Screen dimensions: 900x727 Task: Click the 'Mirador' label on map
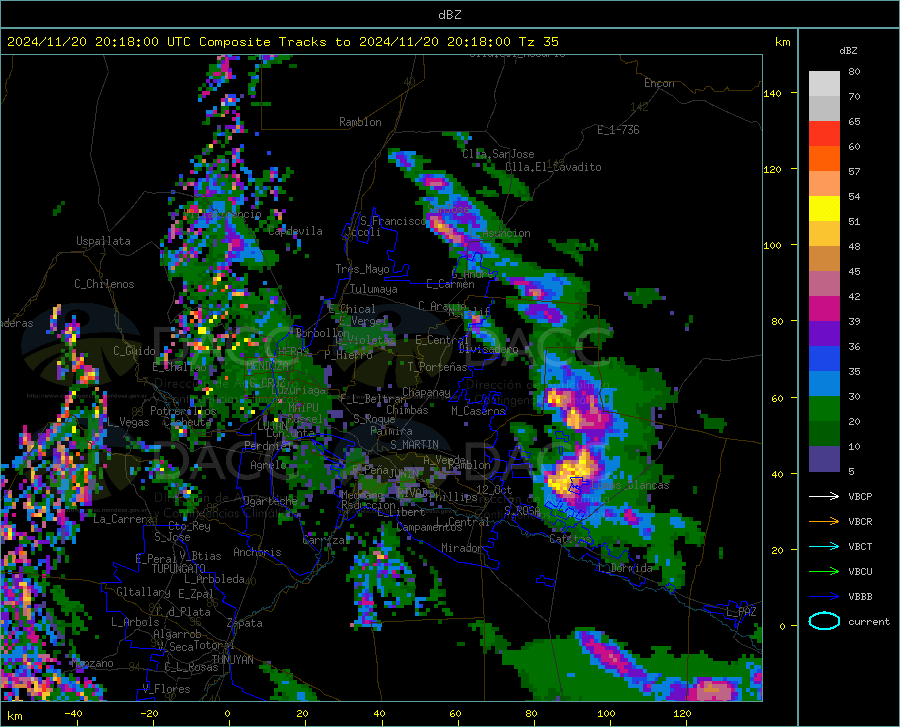462,548
